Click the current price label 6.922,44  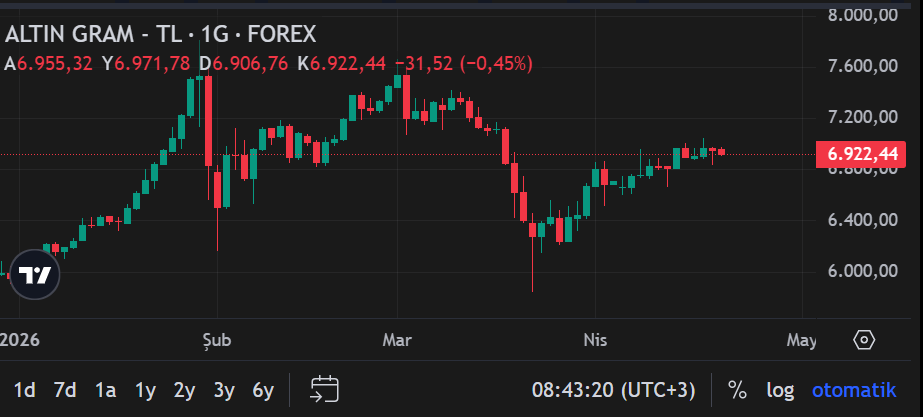point(860,154)
